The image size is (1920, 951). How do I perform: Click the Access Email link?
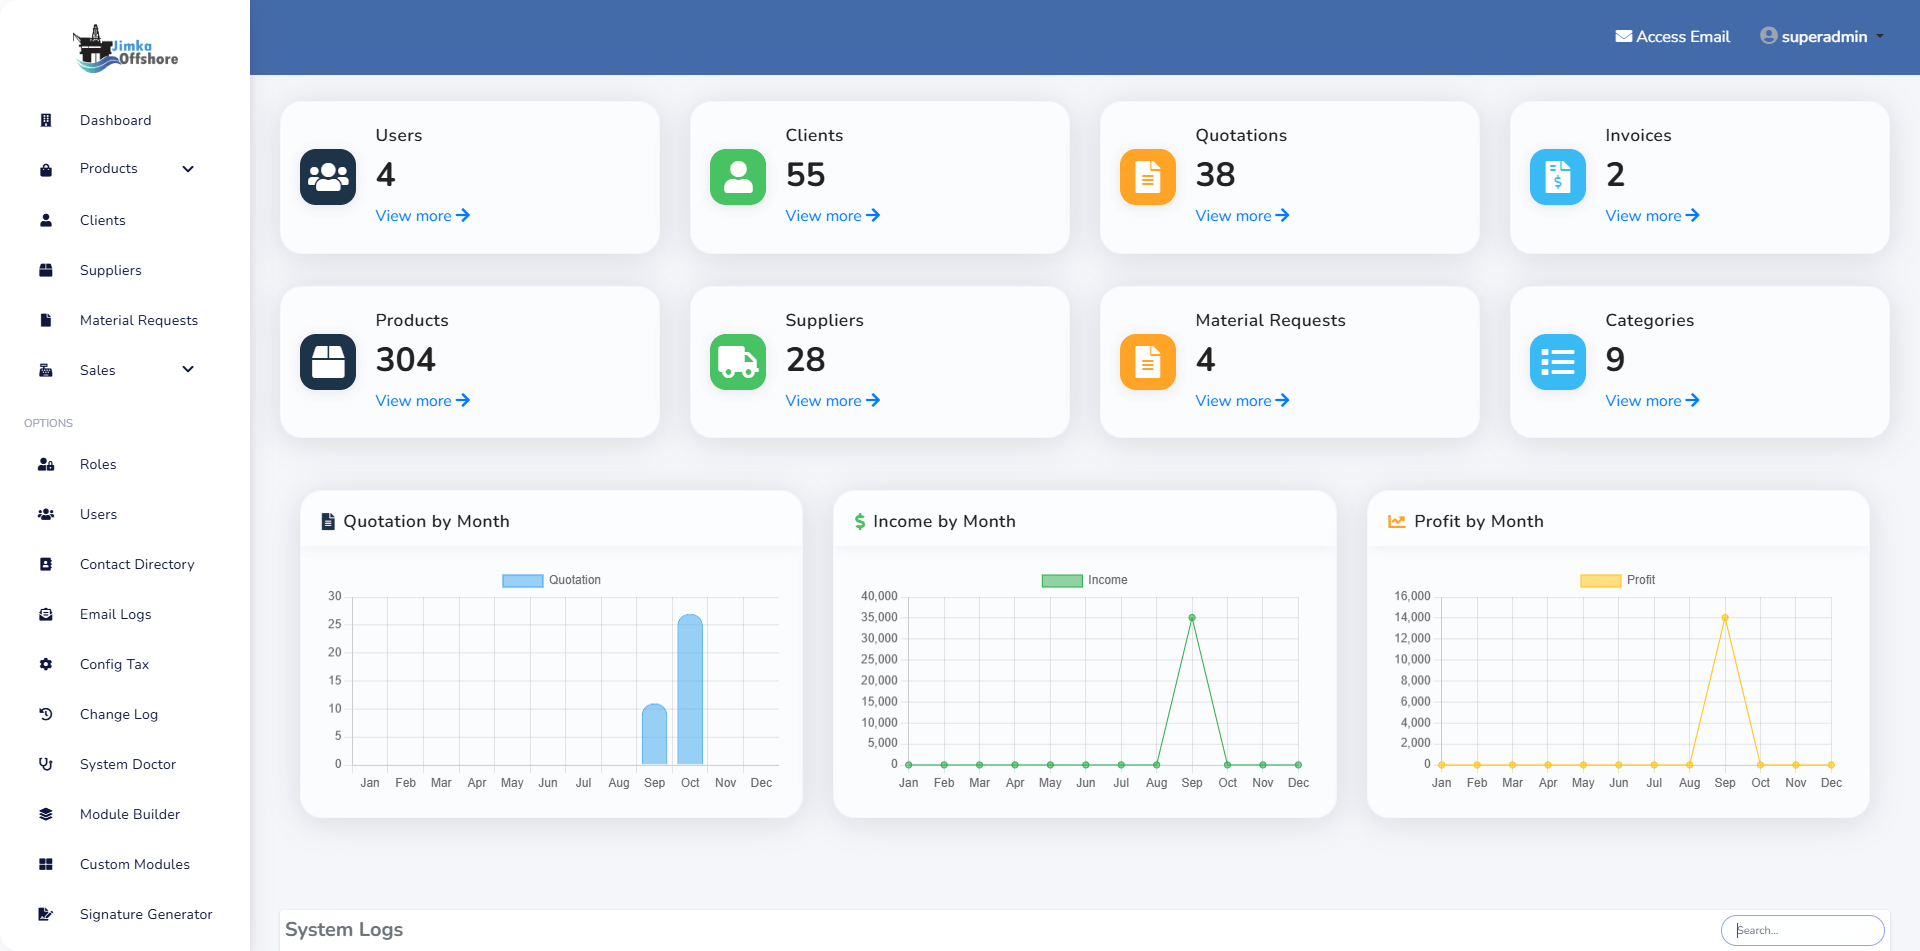(x=1672, y=37)
